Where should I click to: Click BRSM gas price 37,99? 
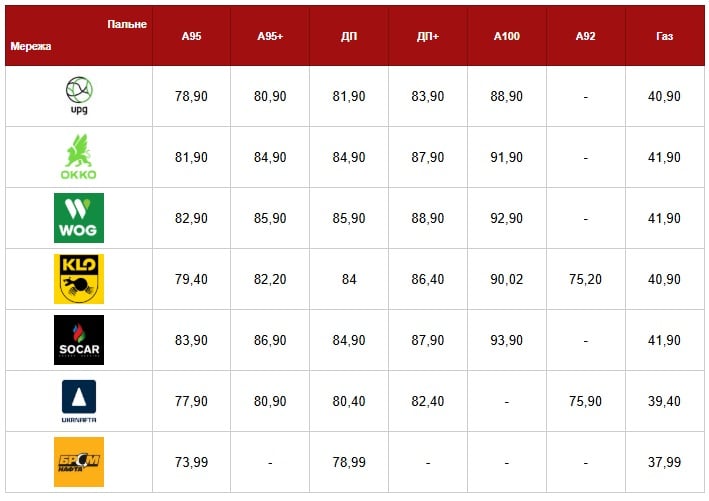pyautogui.click(x=664, y=462)
